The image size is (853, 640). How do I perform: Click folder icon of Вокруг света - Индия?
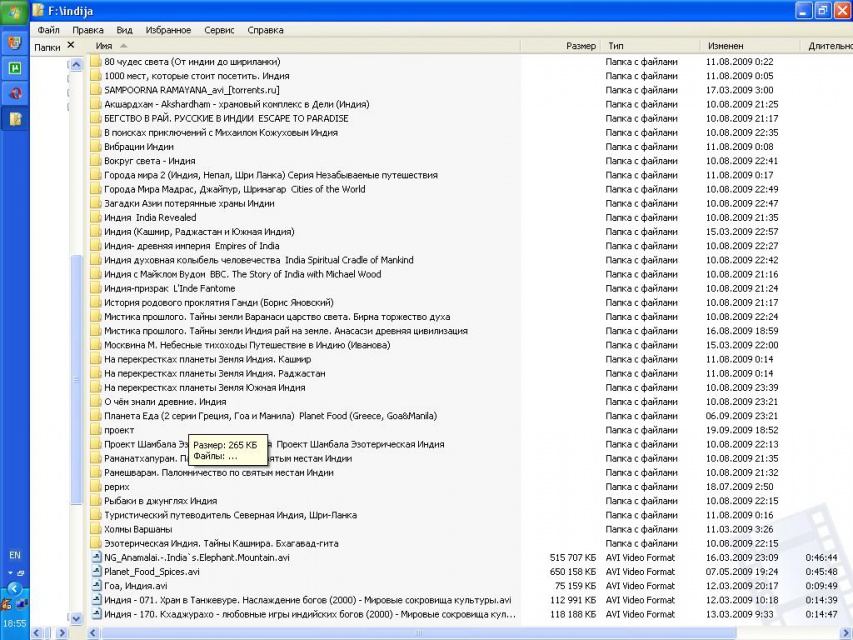(x=96, y=161)
